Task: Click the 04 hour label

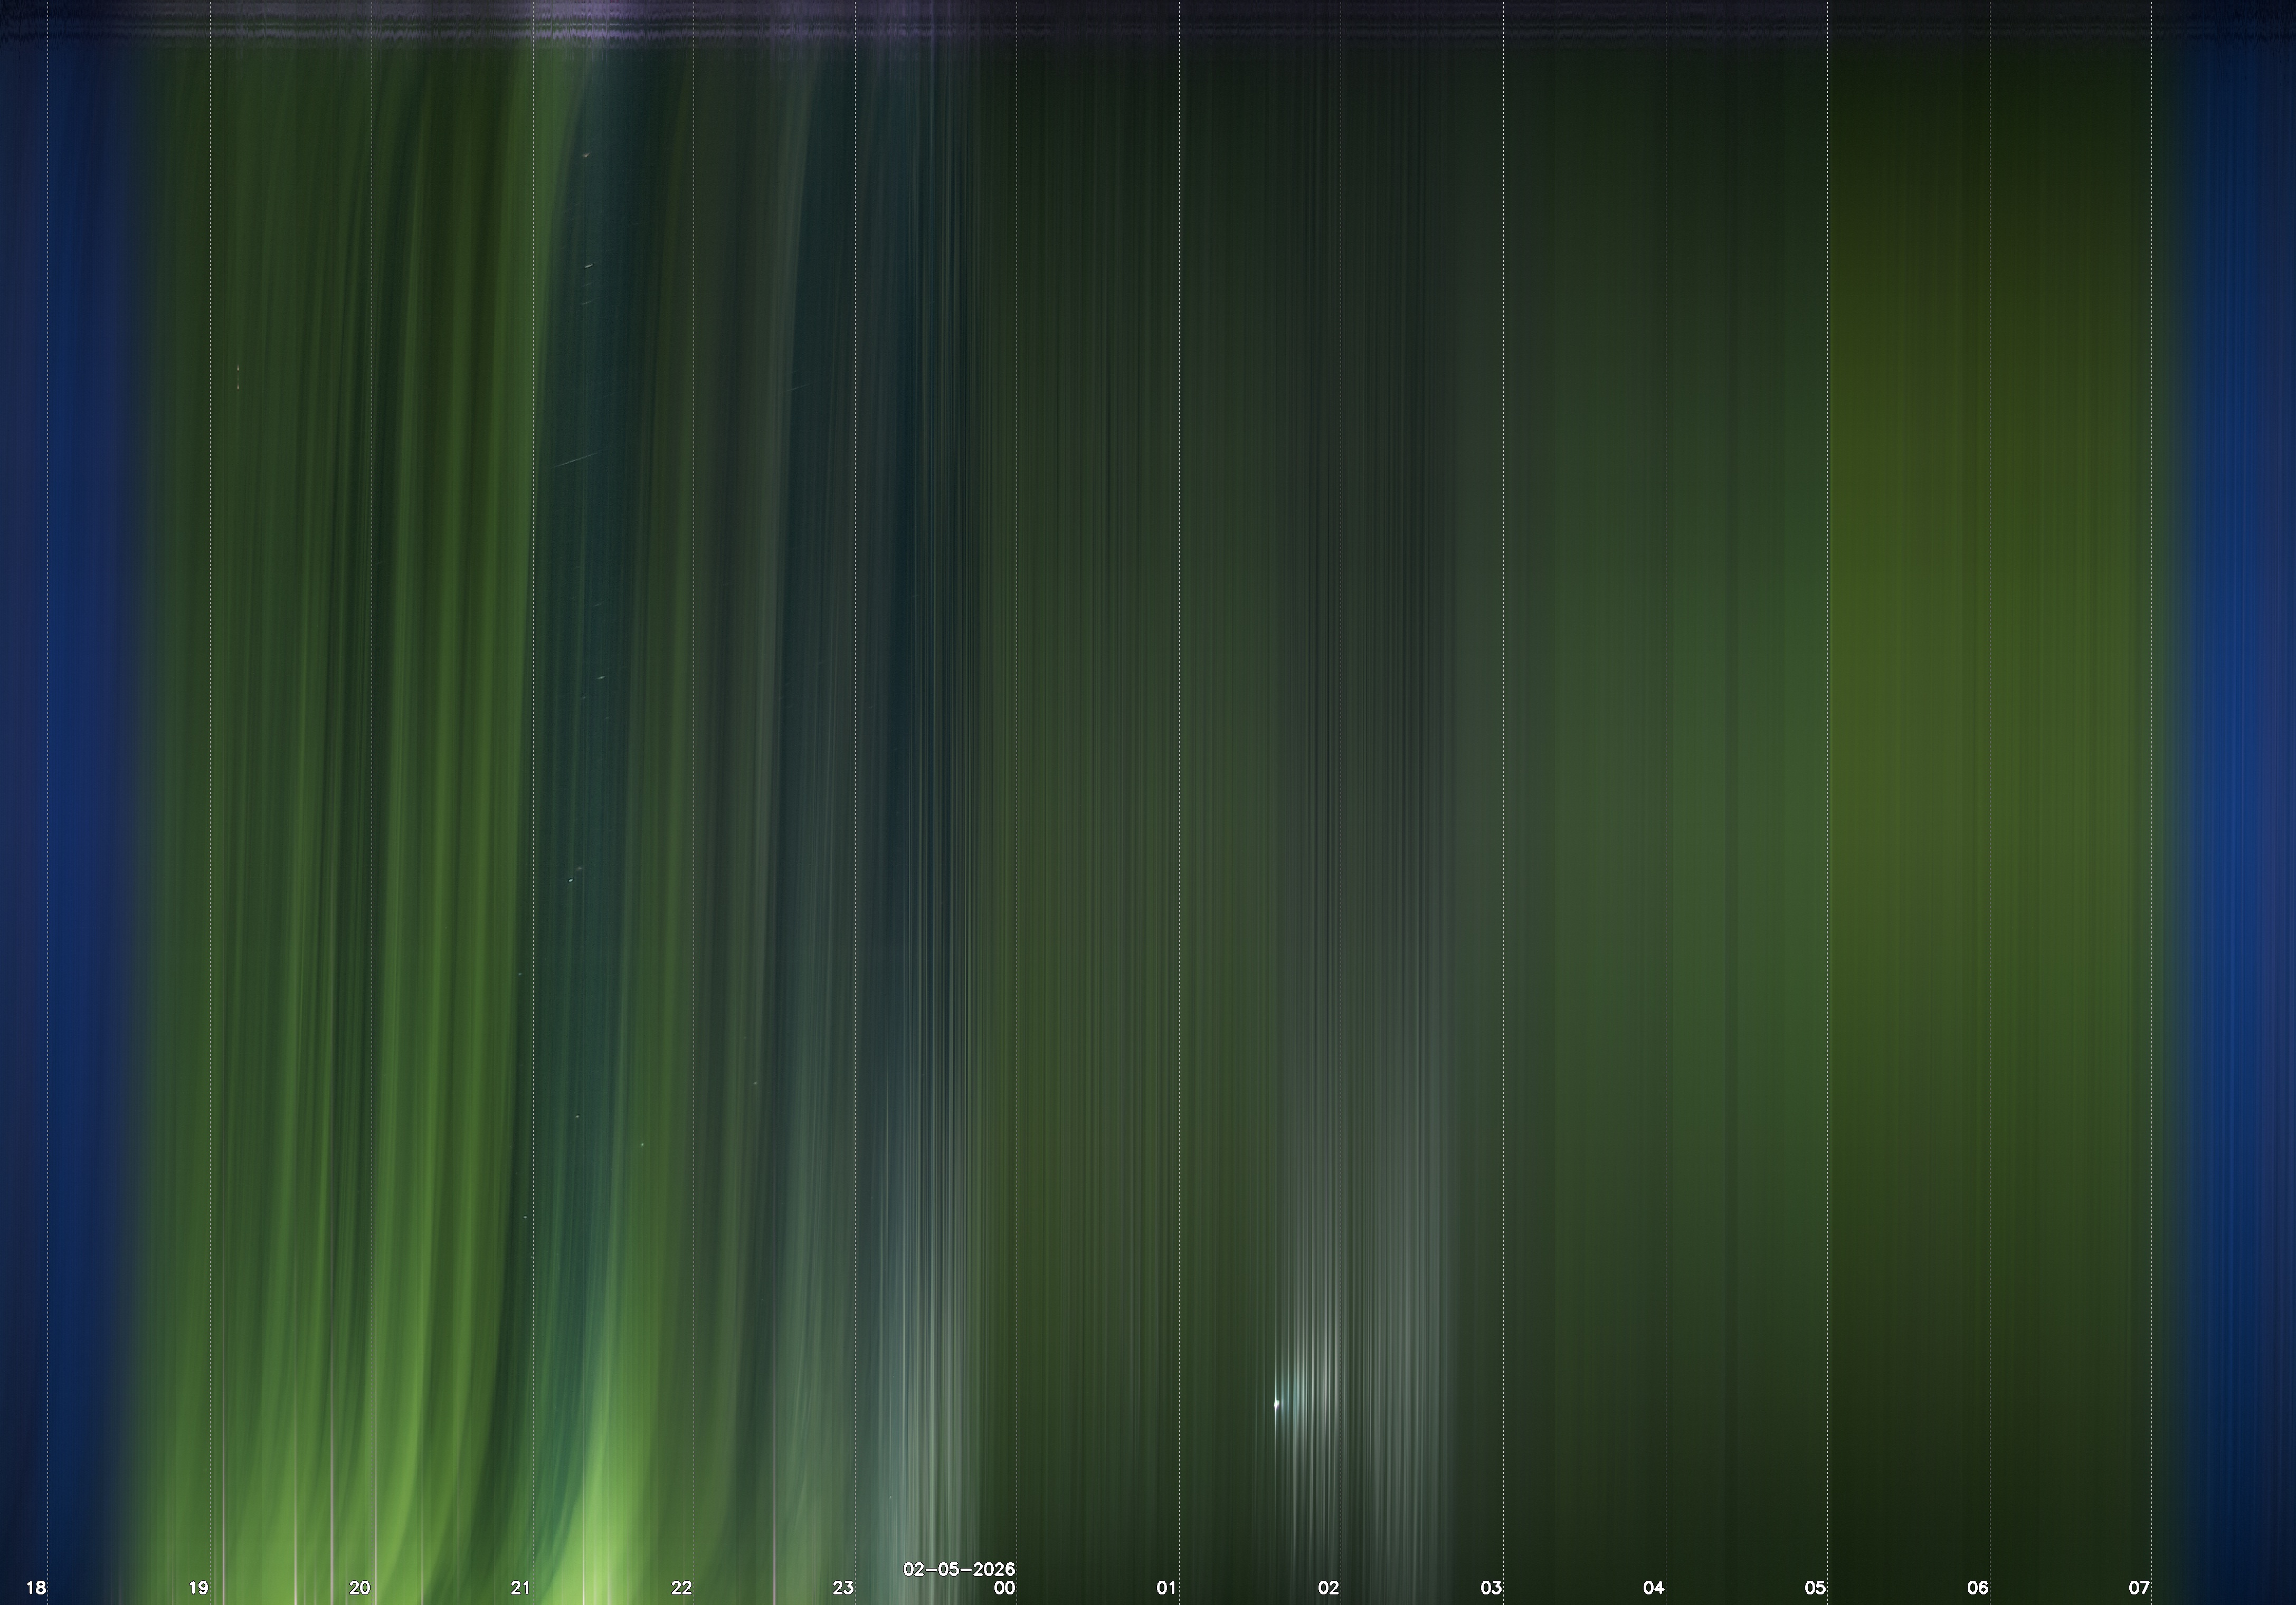Action: pyautogui.click(x=1653, y=1587)
